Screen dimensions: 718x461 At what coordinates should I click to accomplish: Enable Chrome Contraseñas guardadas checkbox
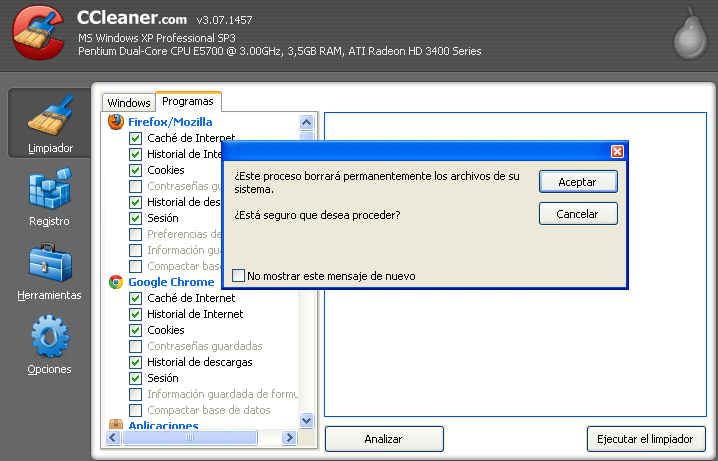click(135, 346)
